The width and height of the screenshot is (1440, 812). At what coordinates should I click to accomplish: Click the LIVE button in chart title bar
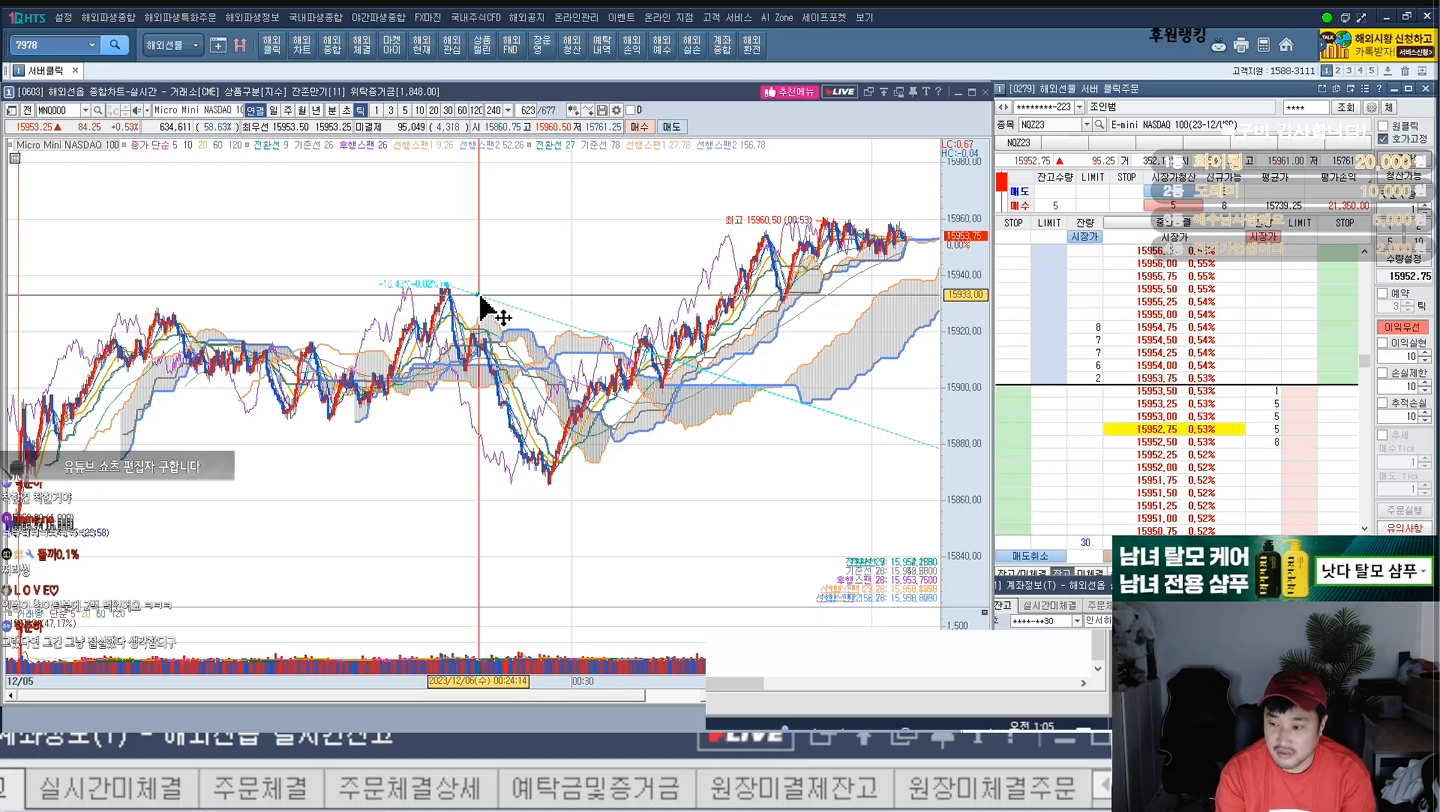pyautogui.click(x=840, y=92)
